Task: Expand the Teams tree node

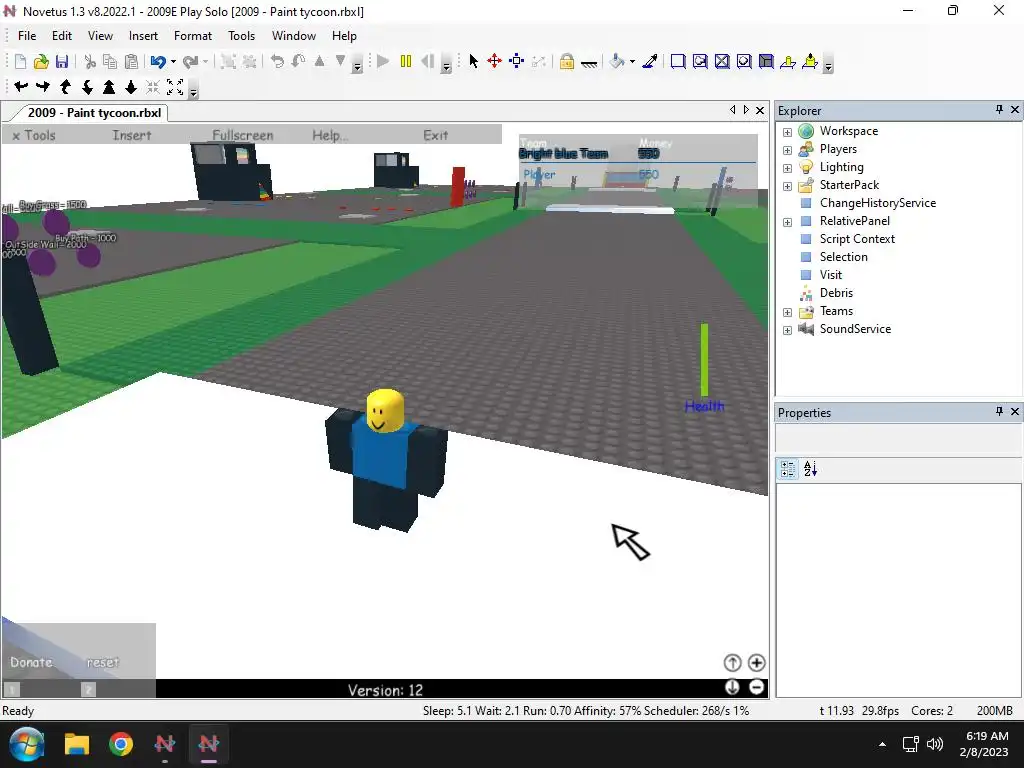Action: click(x=788, y=312)
